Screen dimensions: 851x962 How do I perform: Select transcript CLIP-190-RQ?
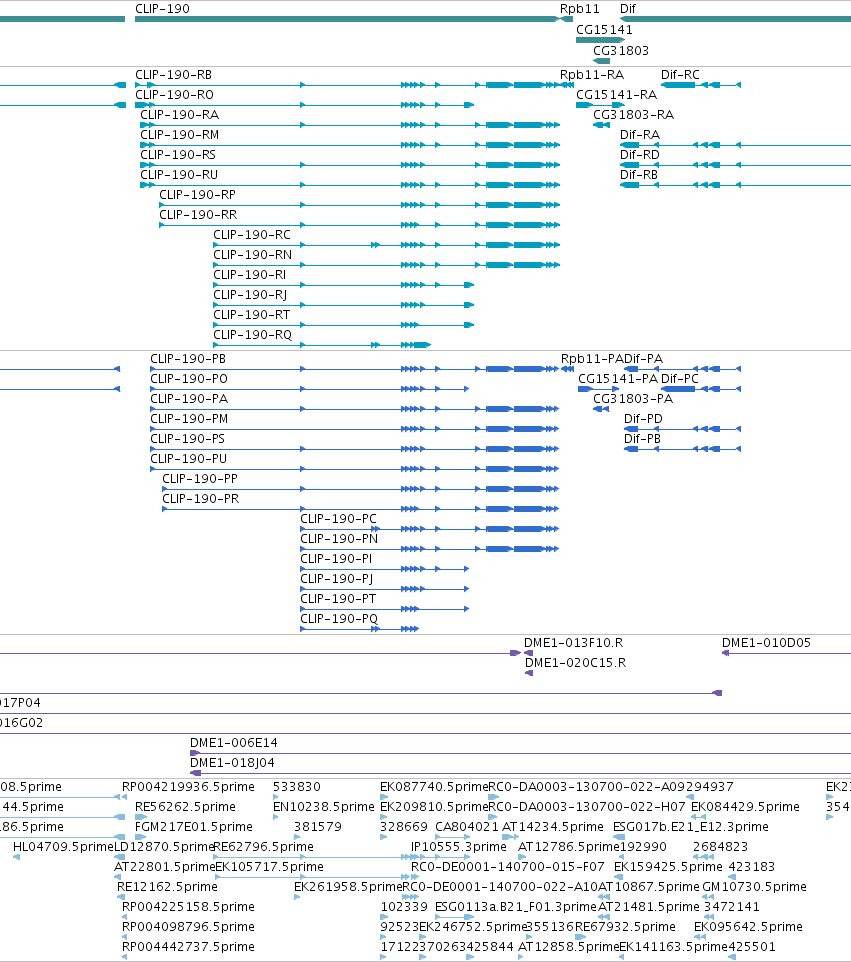coord(252,334)
